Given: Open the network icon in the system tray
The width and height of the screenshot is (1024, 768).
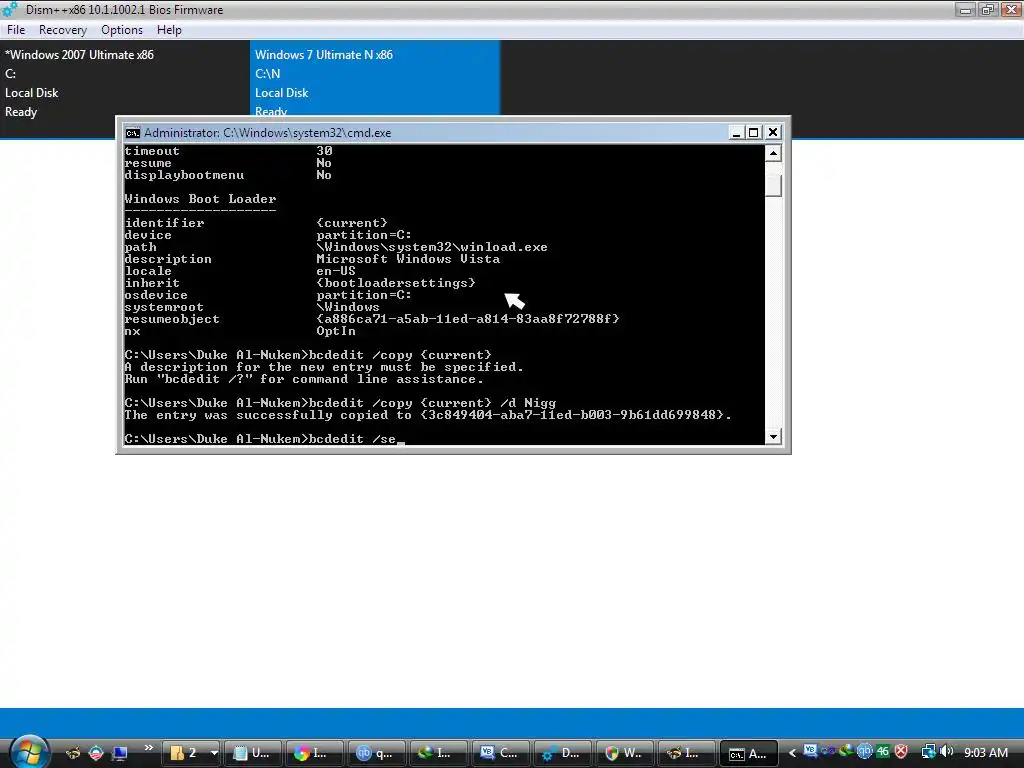Looking at the screenshot, I should (928, 752).
